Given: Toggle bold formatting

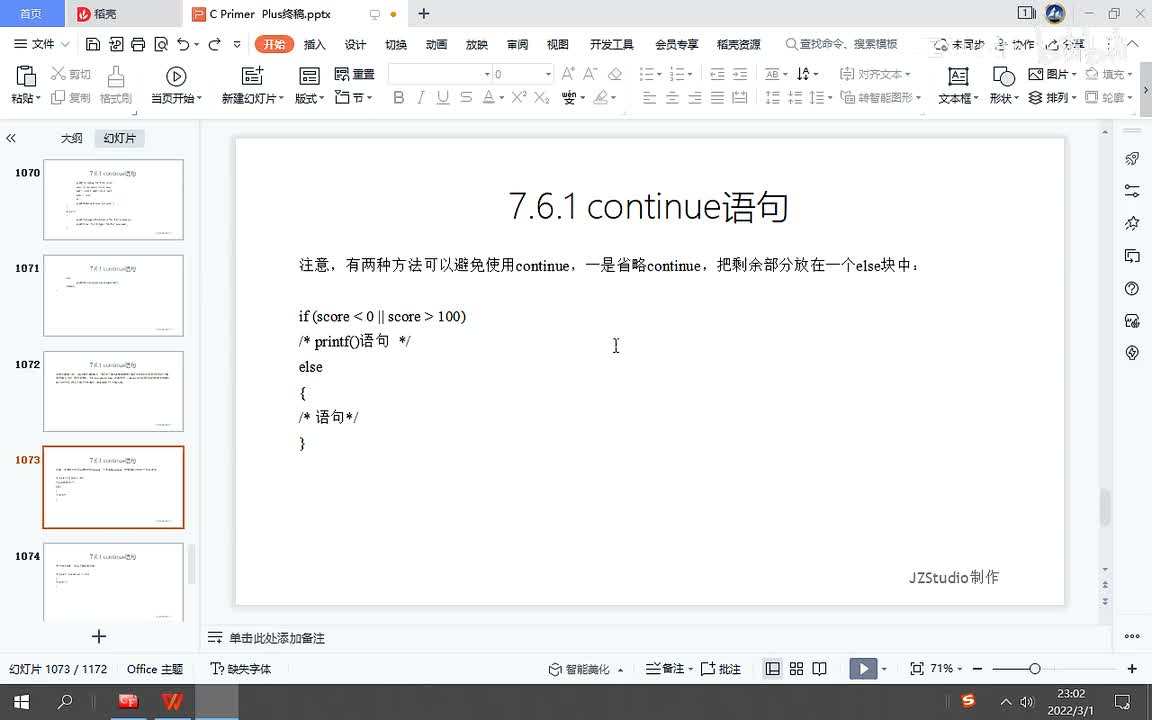Looking at the screenshot, I should [x=398, y=97].
